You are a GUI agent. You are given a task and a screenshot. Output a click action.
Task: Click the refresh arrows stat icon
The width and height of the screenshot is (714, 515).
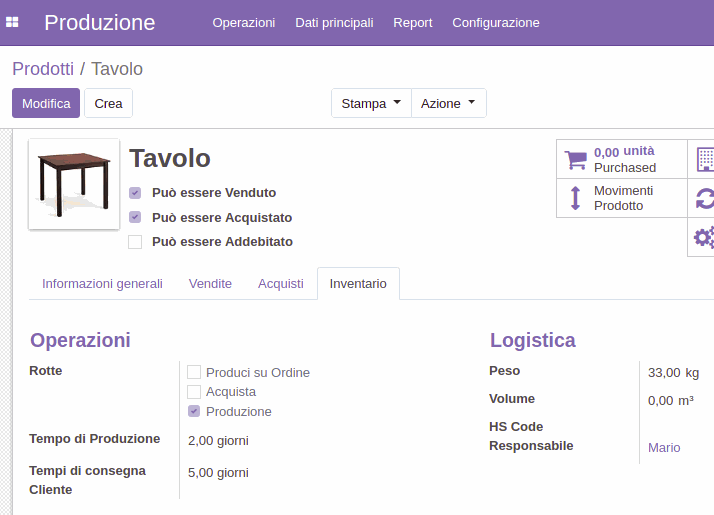pos(705,199)
